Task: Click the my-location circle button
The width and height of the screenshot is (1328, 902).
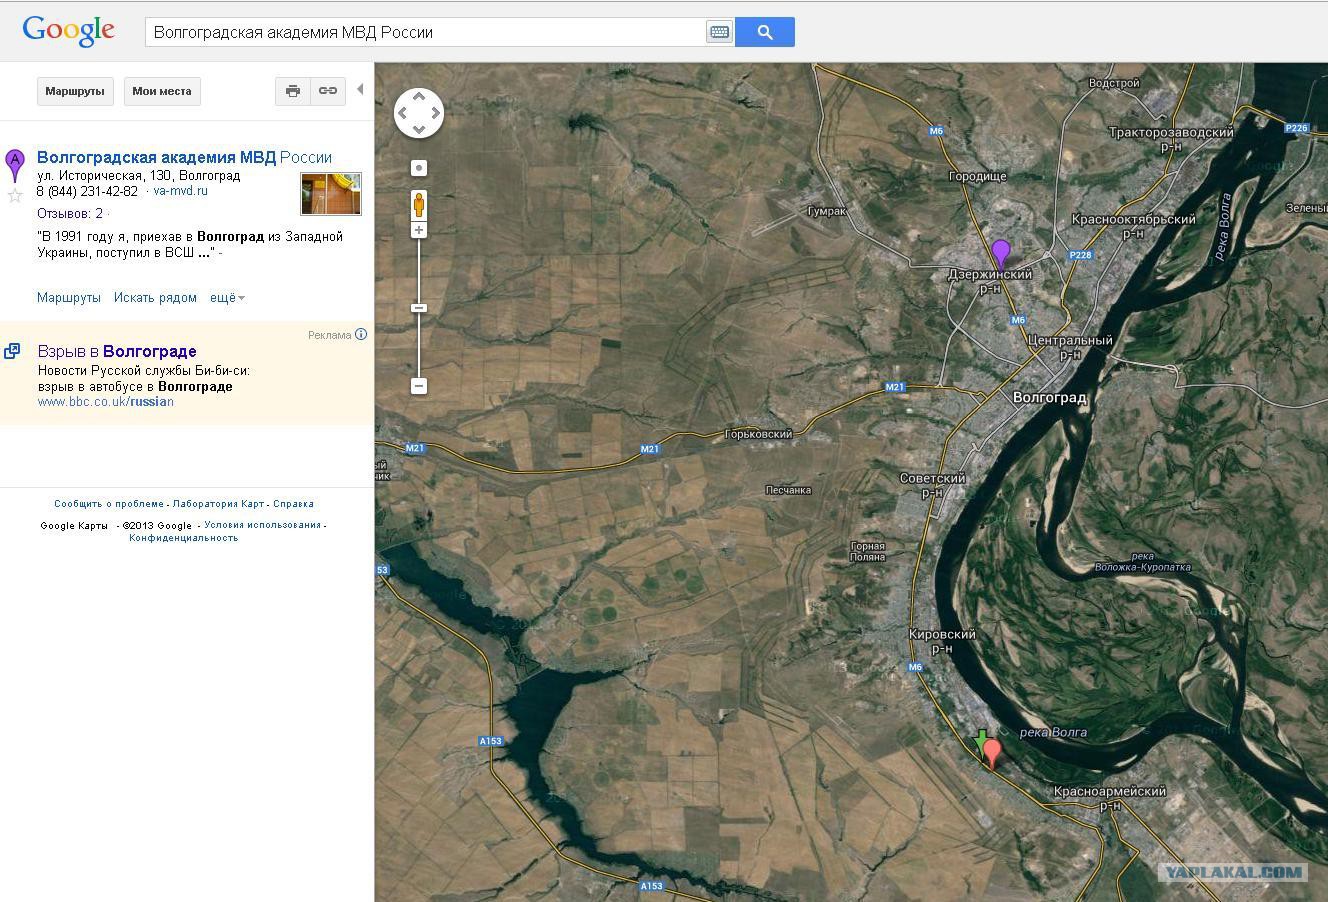Action: pos(419,168)
